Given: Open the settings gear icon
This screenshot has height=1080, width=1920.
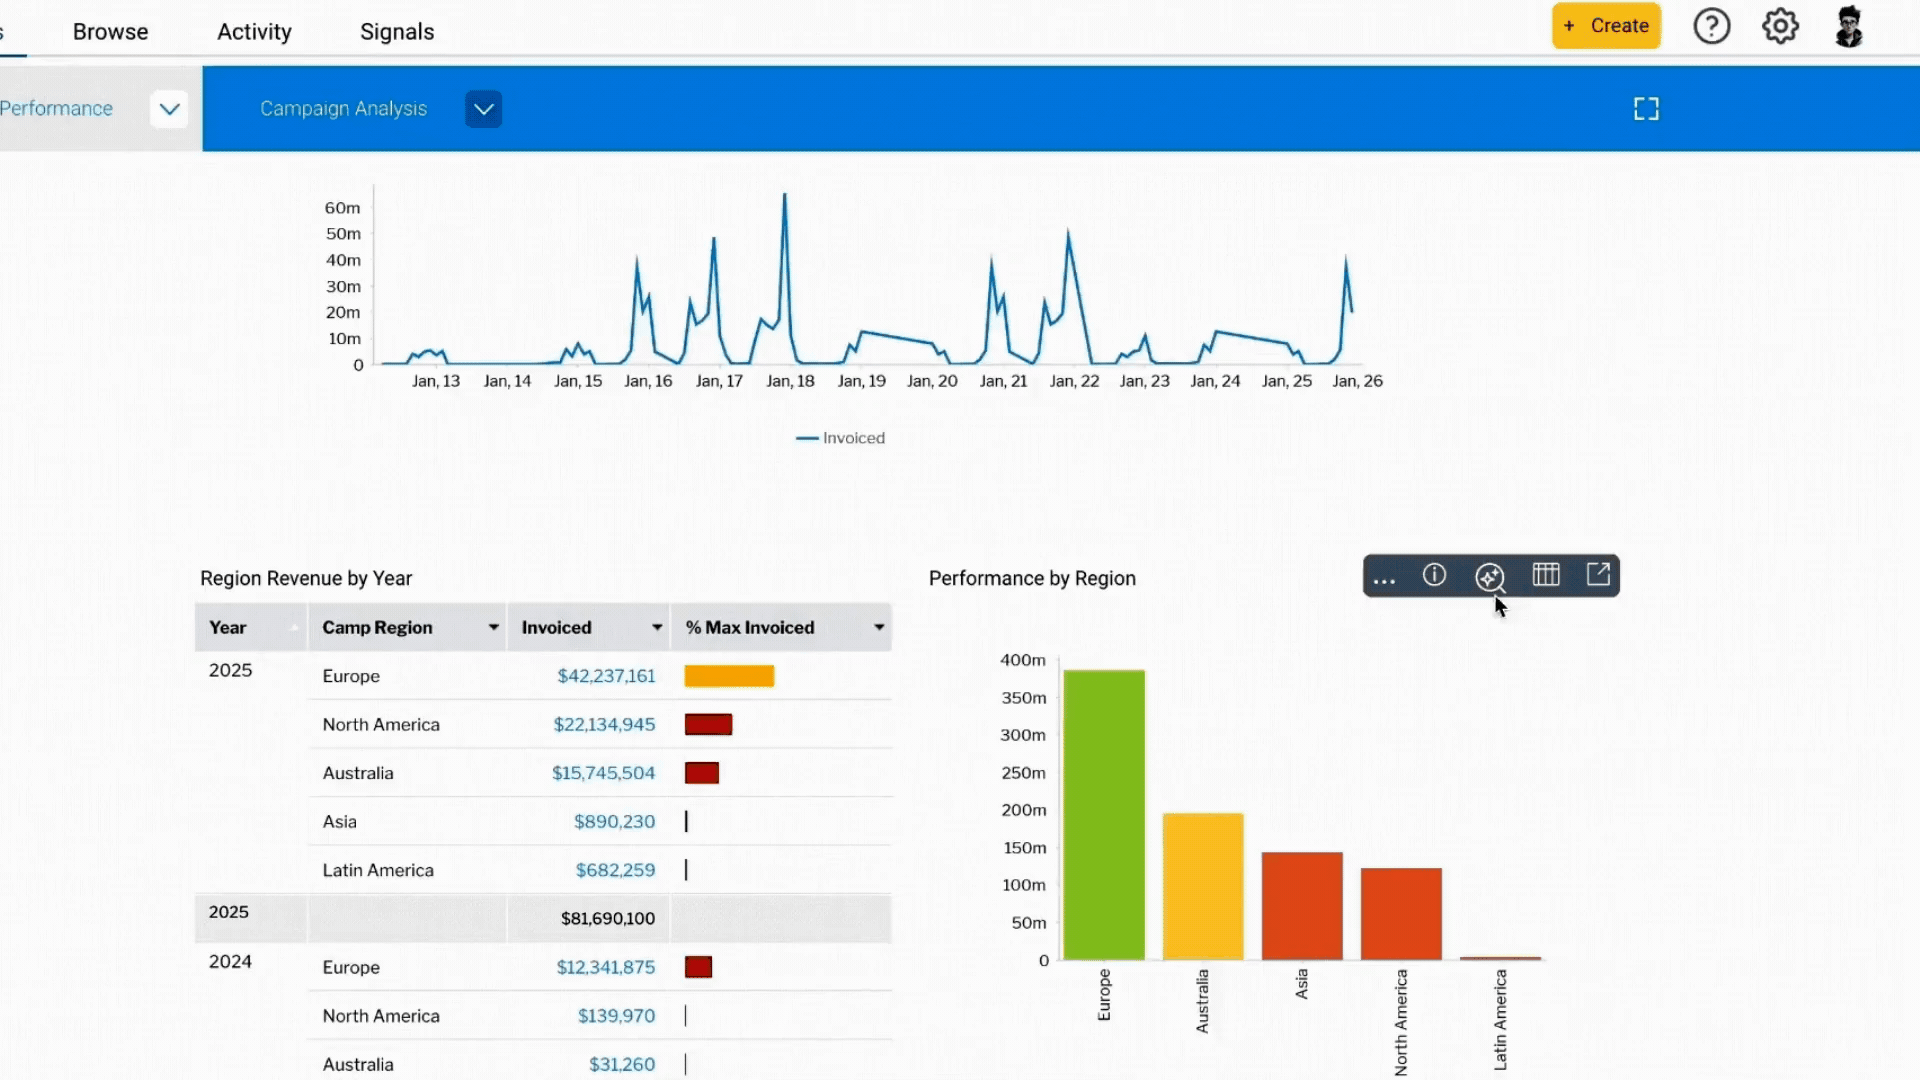Looking at the screenshot, I should click(x=1780, y=26).
